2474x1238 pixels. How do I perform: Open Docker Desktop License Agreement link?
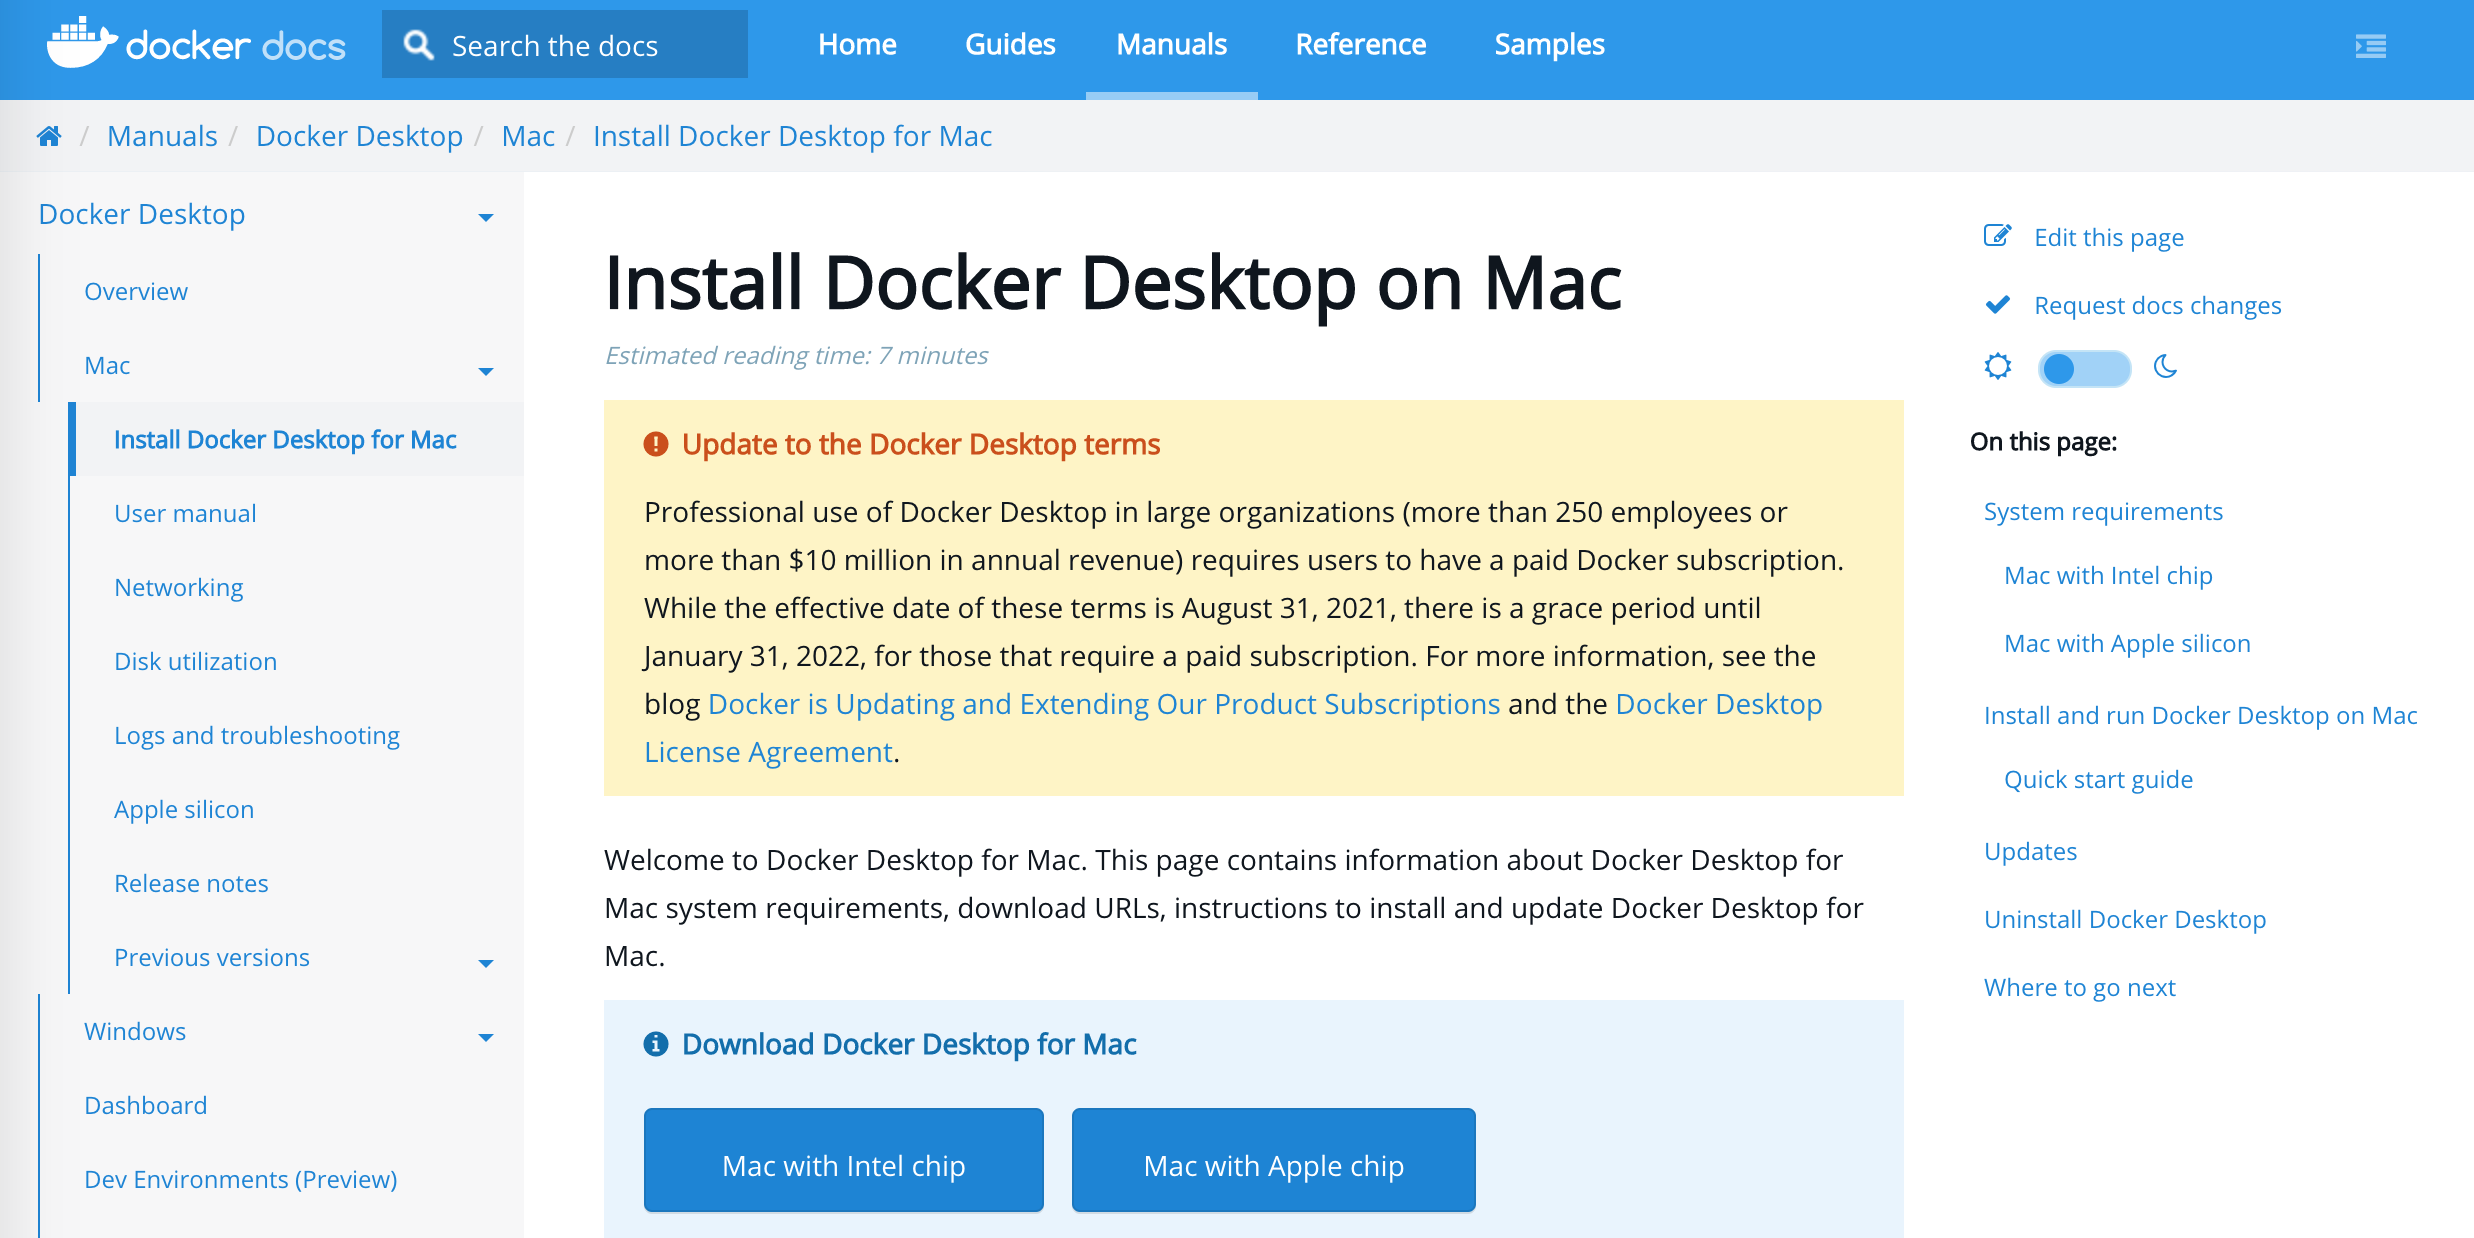click(1718, 704)
